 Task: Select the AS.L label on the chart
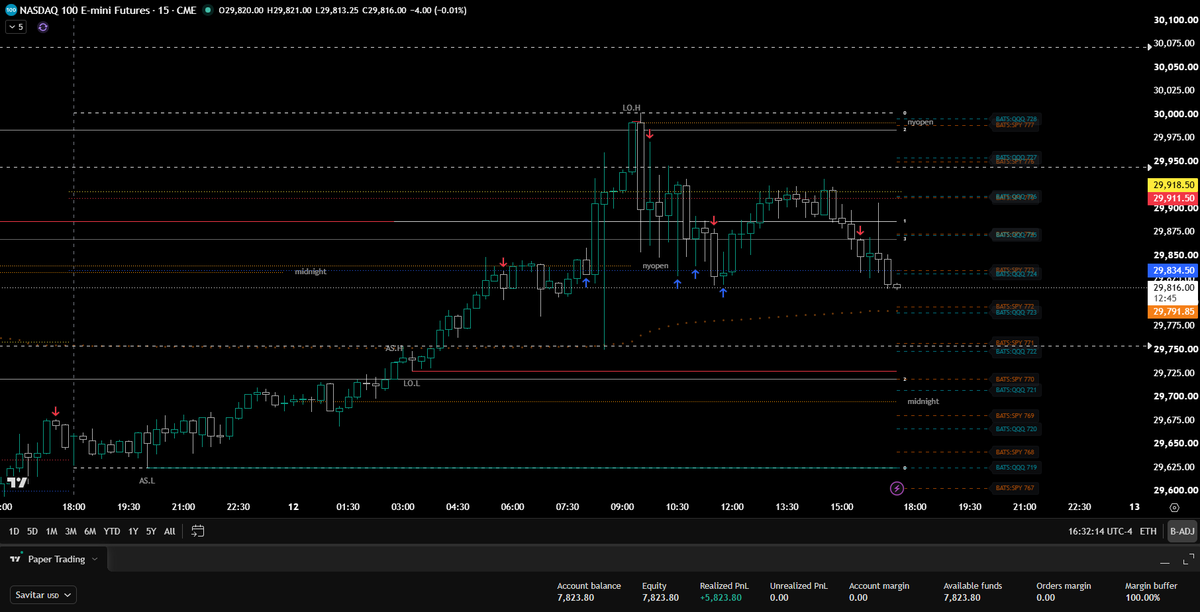click(x=147, y=480)
